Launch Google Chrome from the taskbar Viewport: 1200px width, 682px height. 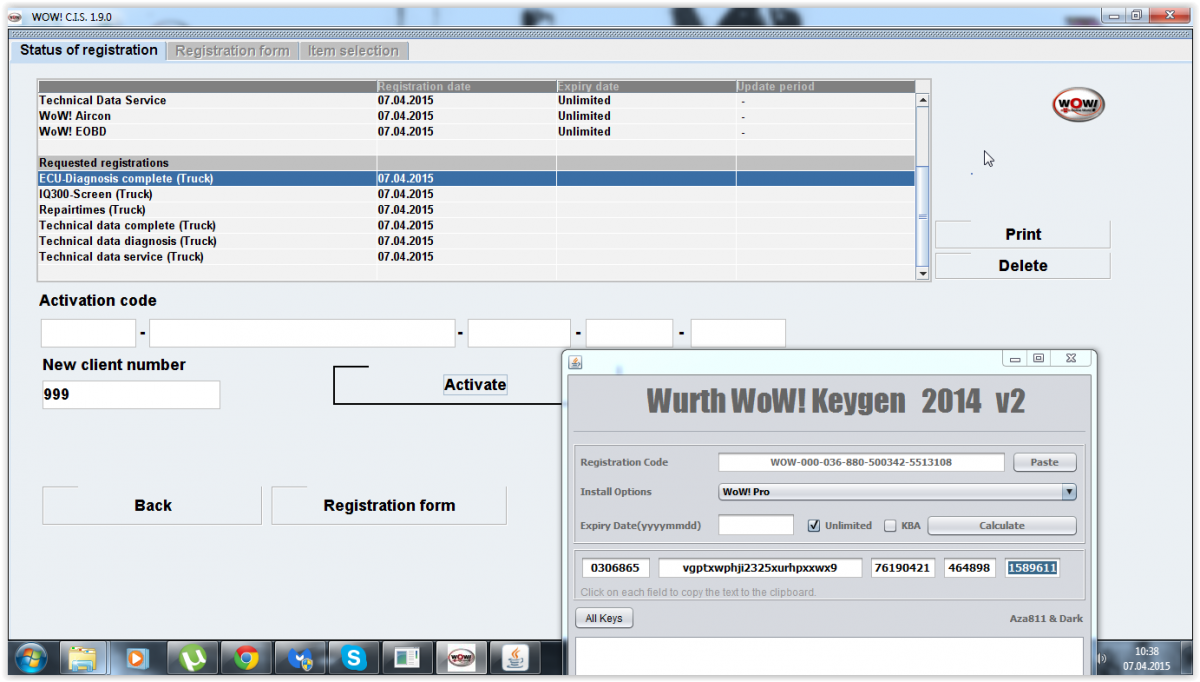[x=246, y=657]
